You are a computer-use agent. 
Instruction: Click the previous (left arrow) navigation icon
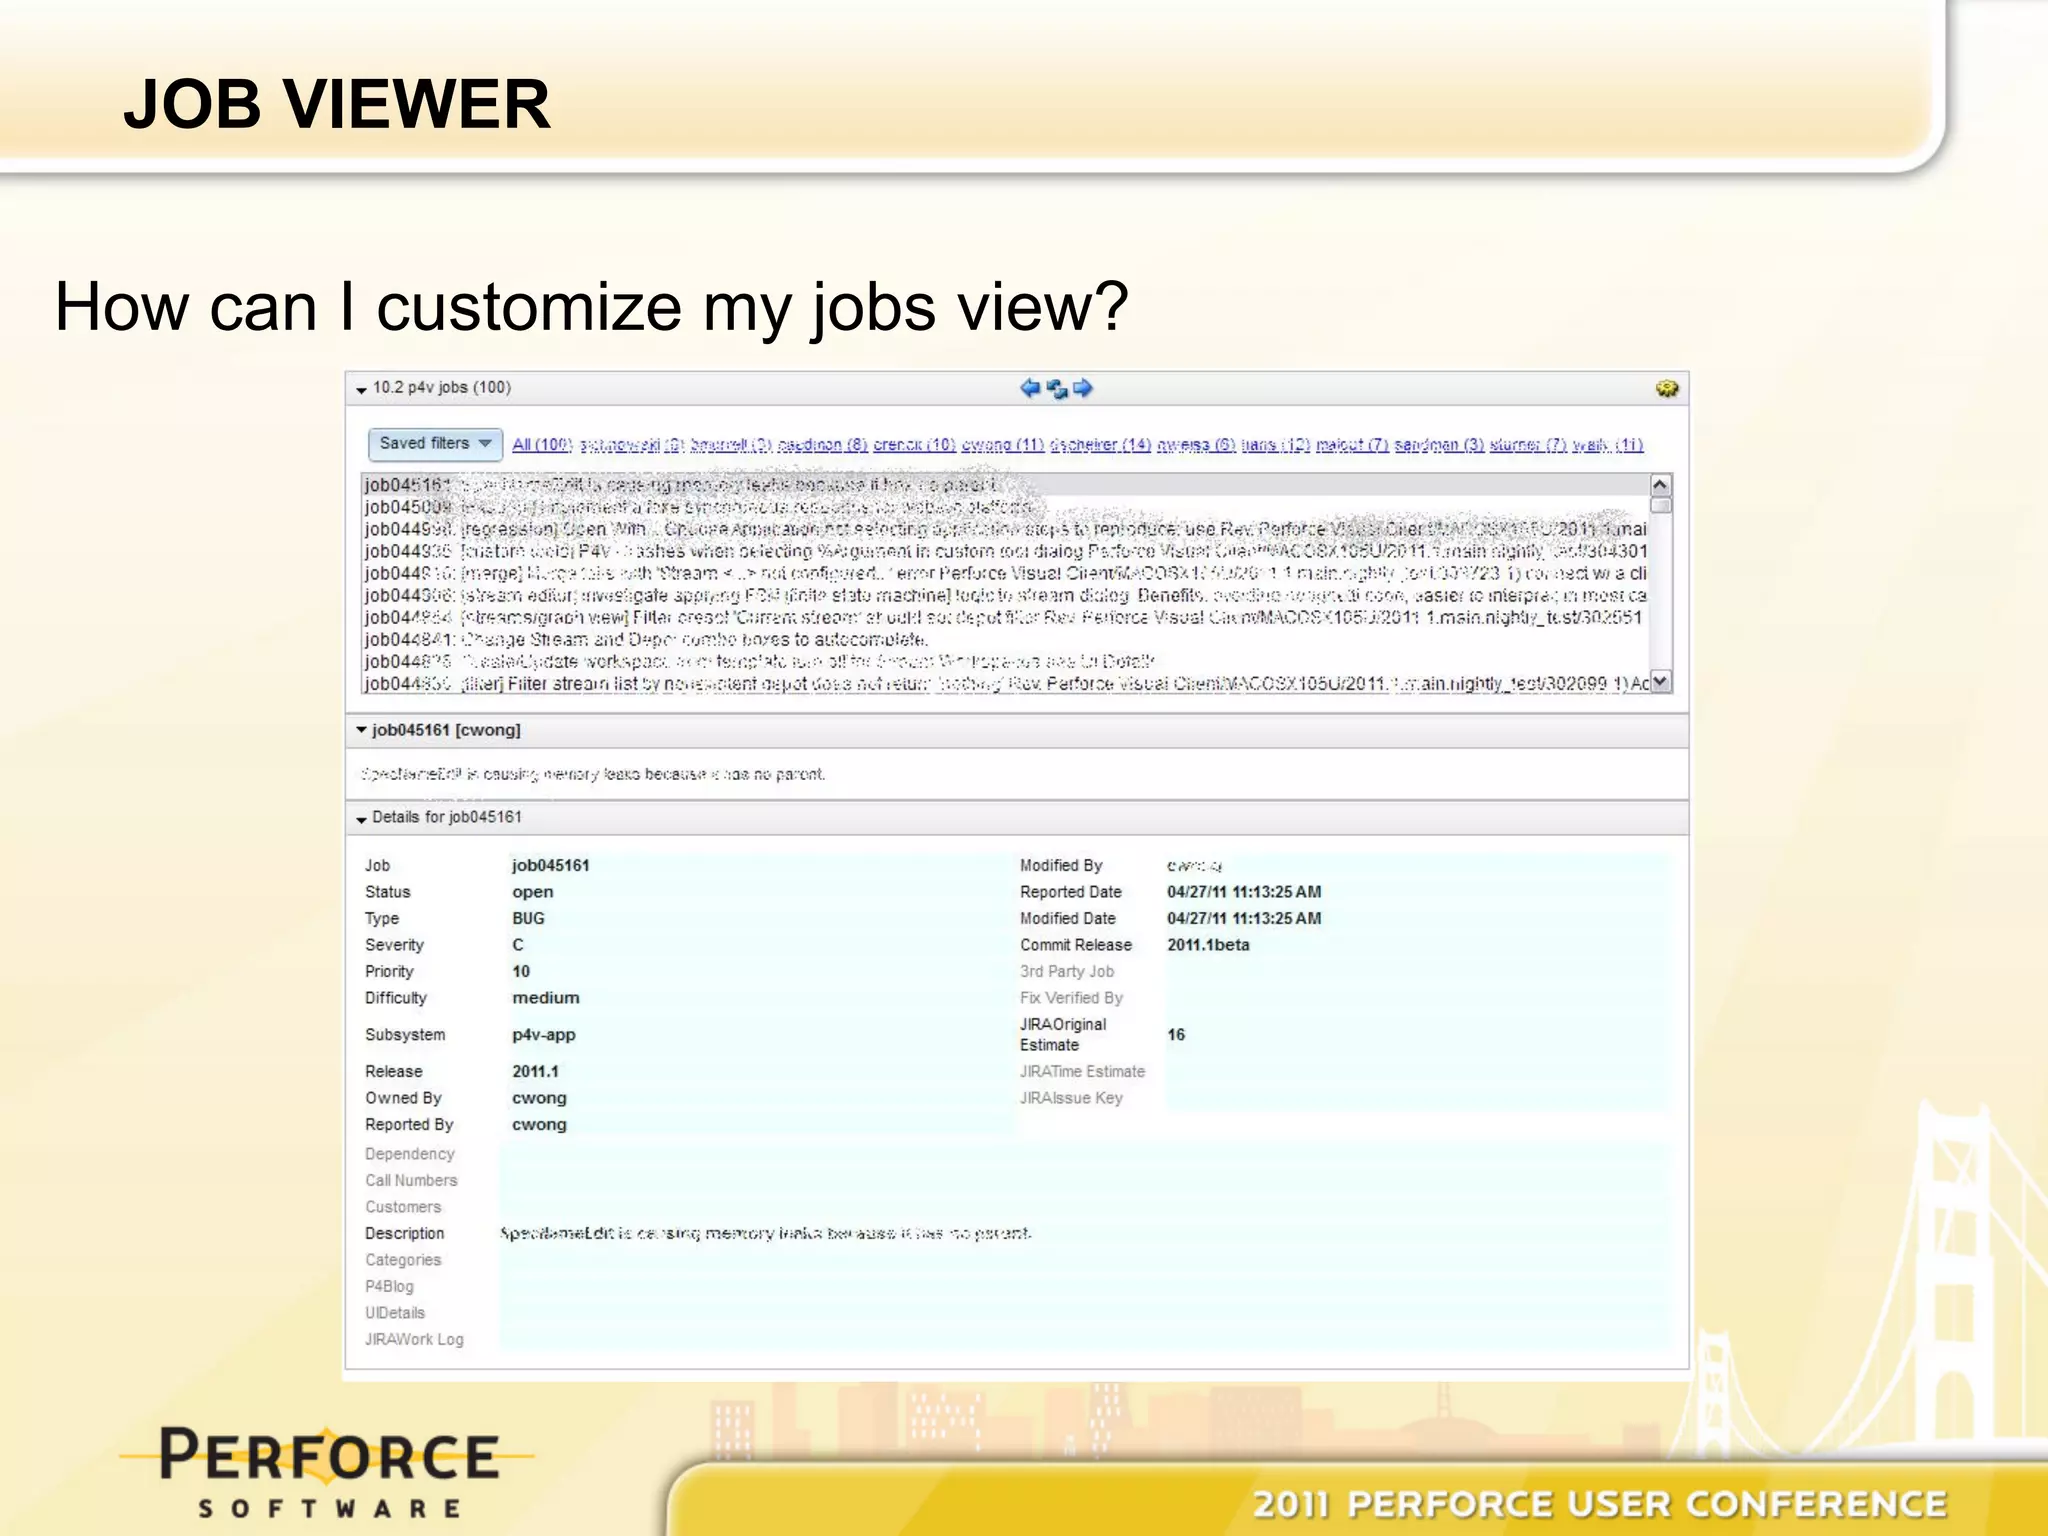1030,388
